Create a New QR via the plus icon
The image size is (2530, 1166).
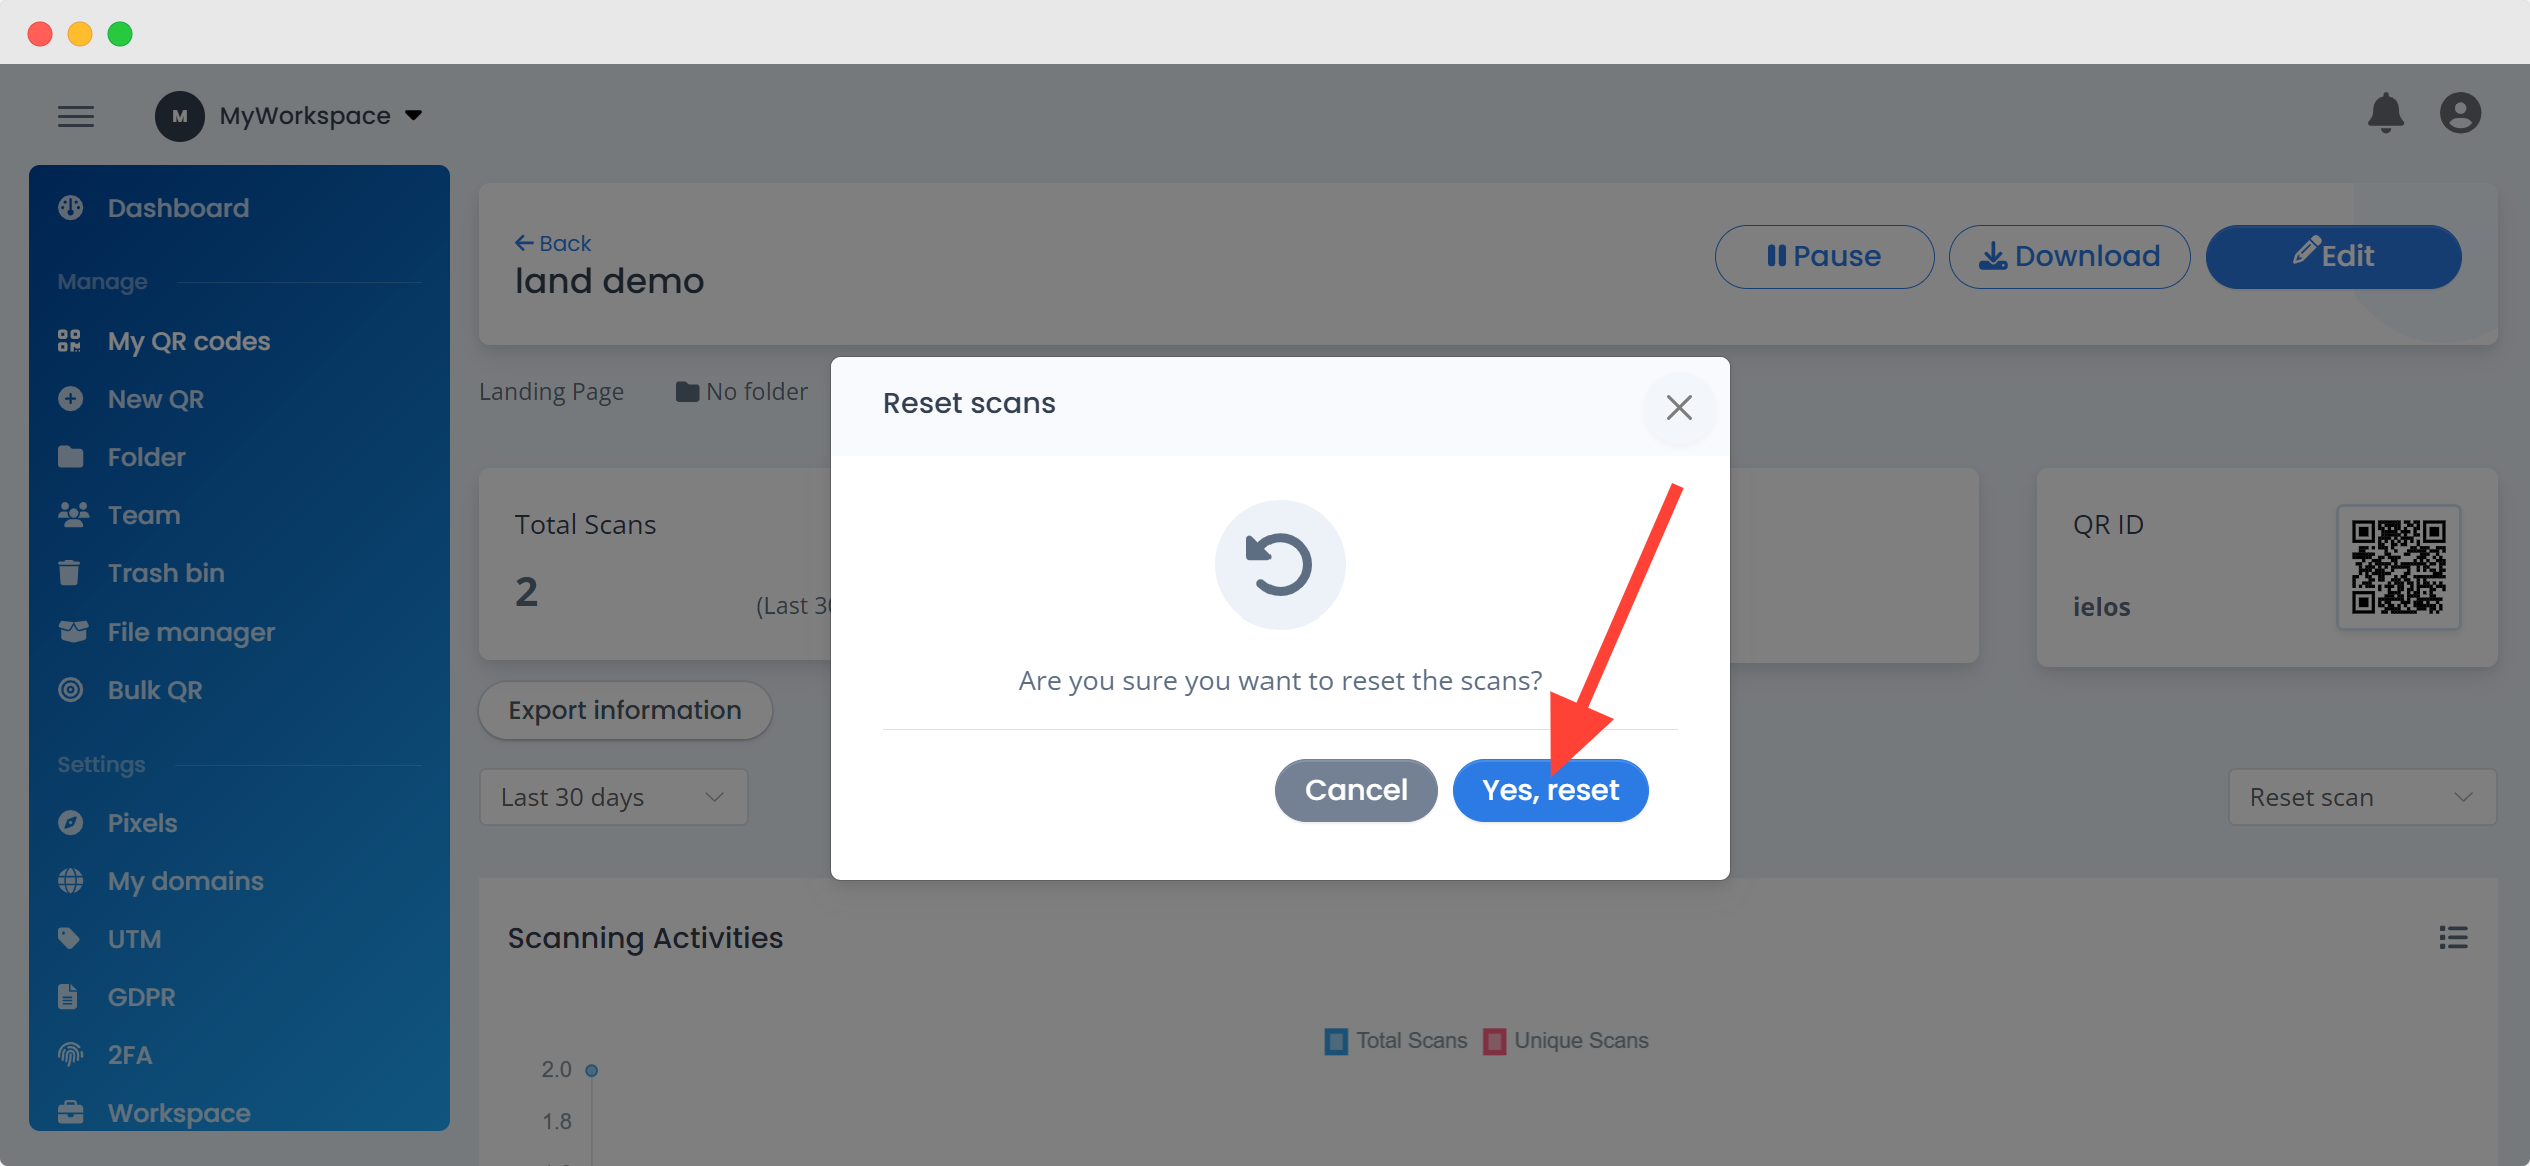[x=70, y=398]
